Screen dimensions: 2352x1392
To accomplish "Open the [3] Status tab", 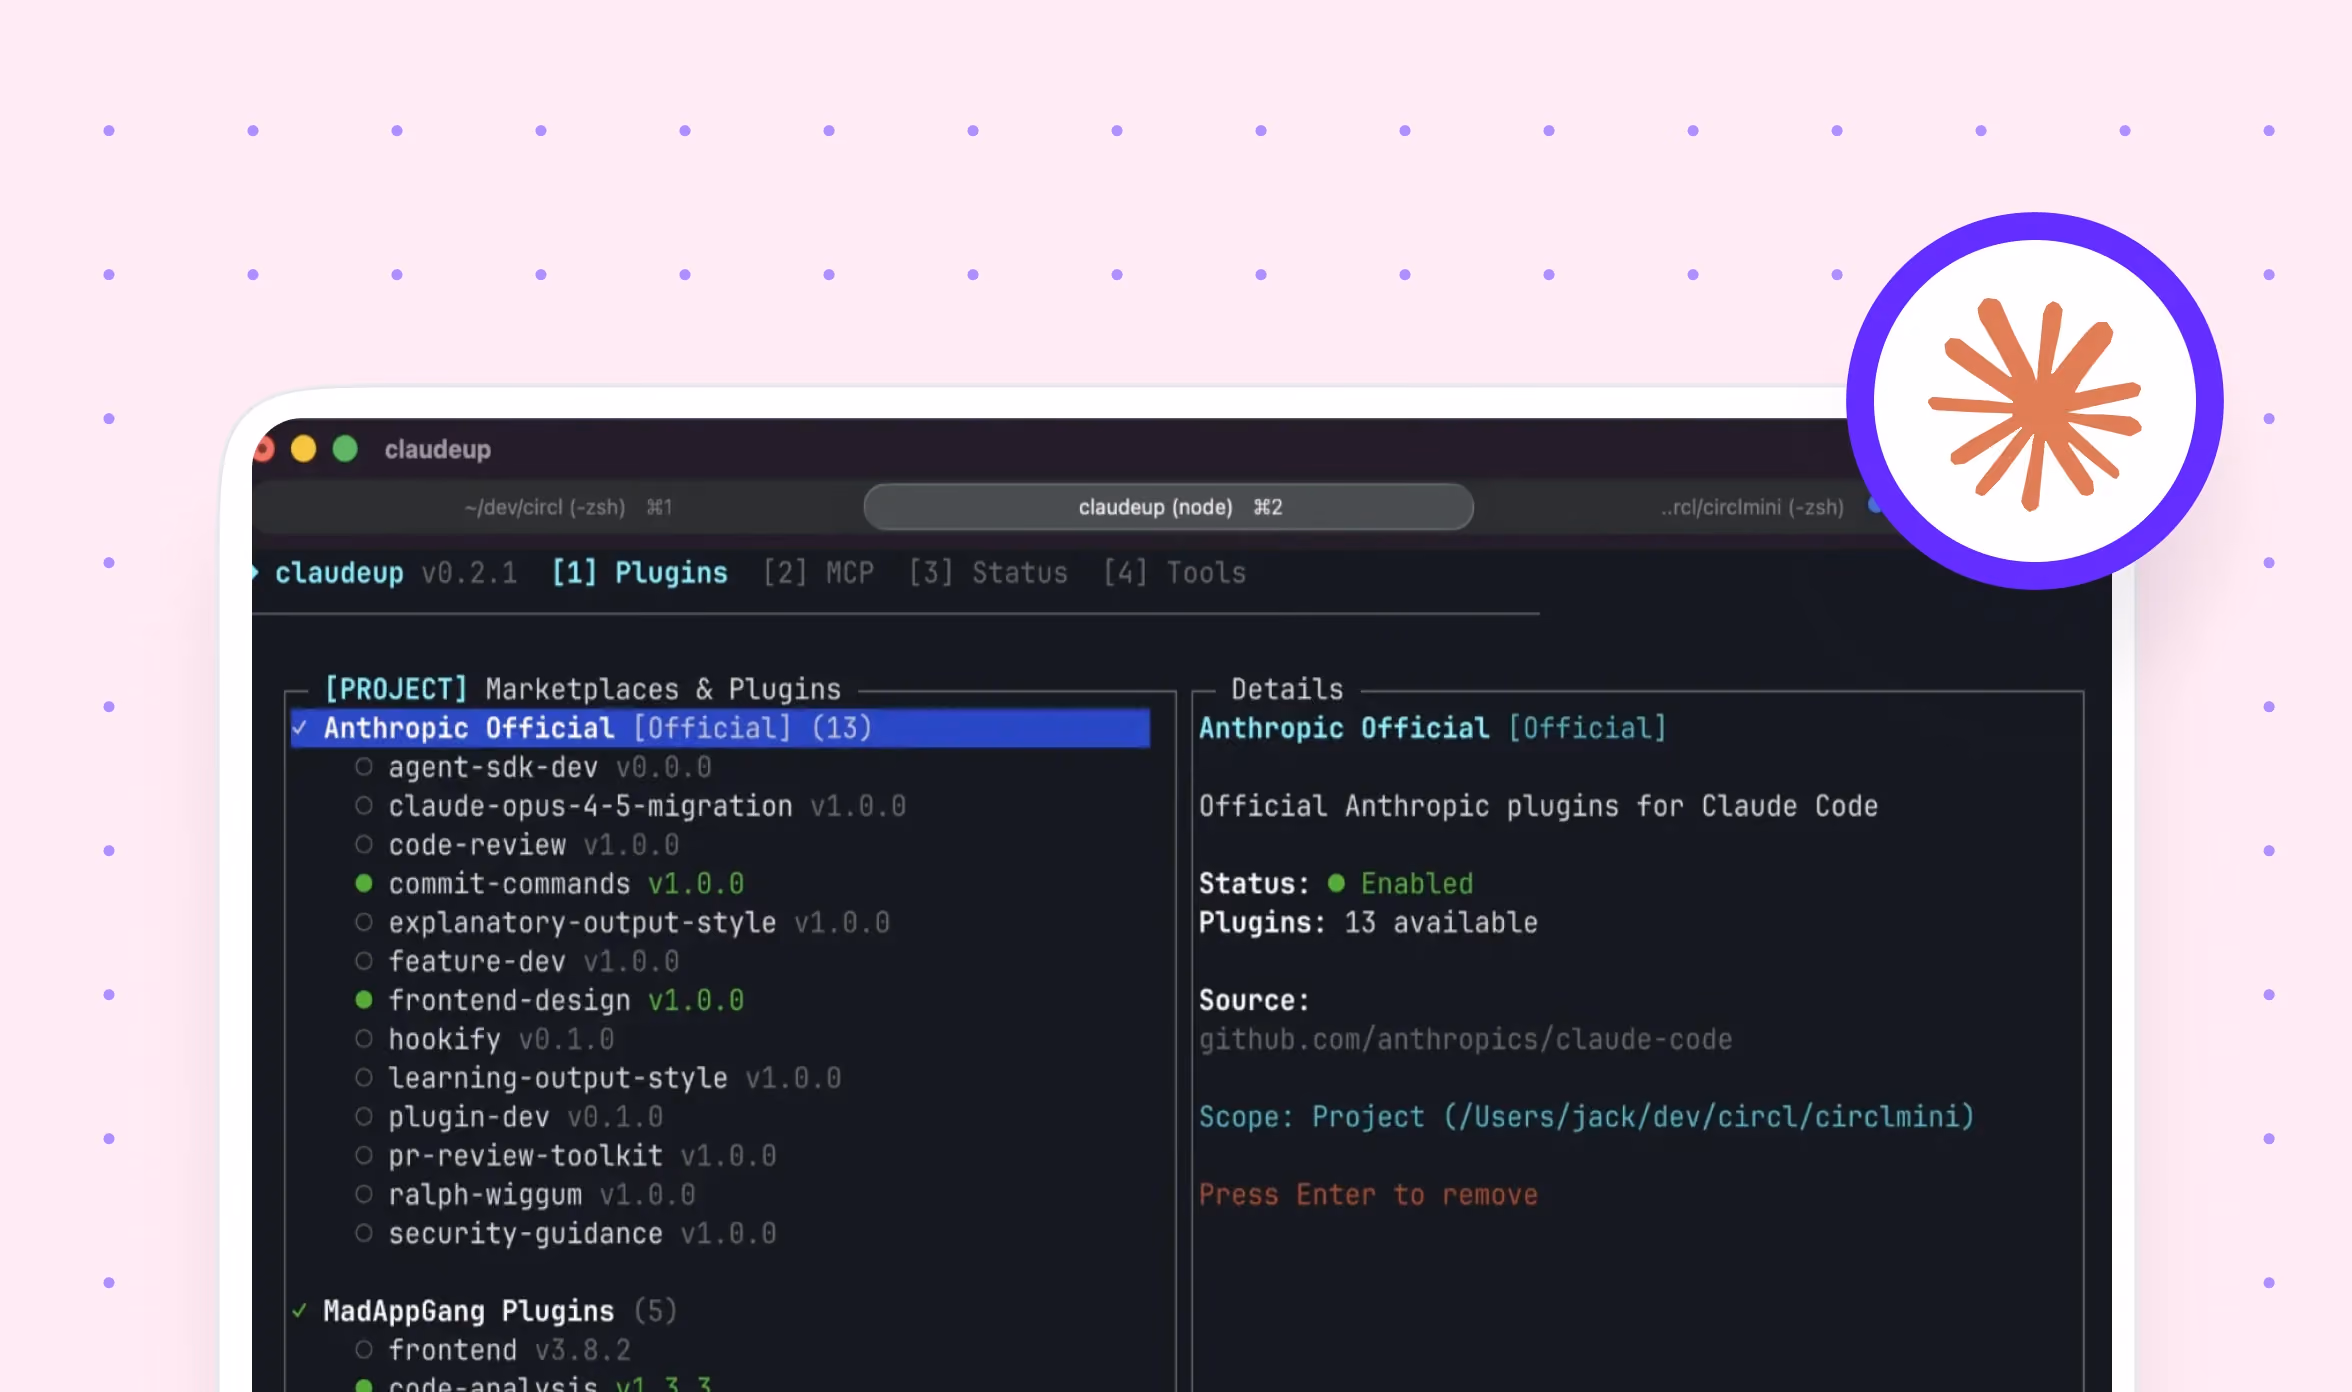I will [x=988, y=572].
